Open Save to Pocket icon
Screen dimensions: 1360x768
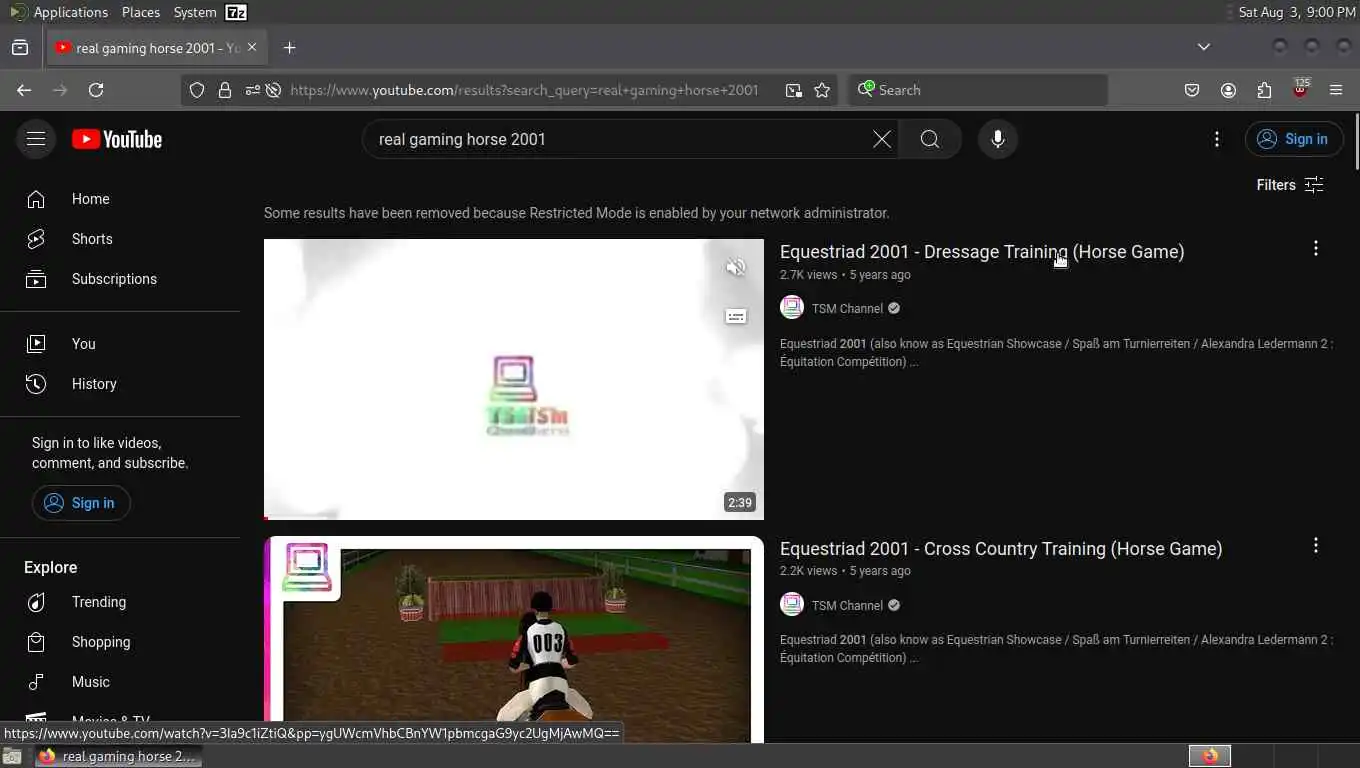(1192, 90)
